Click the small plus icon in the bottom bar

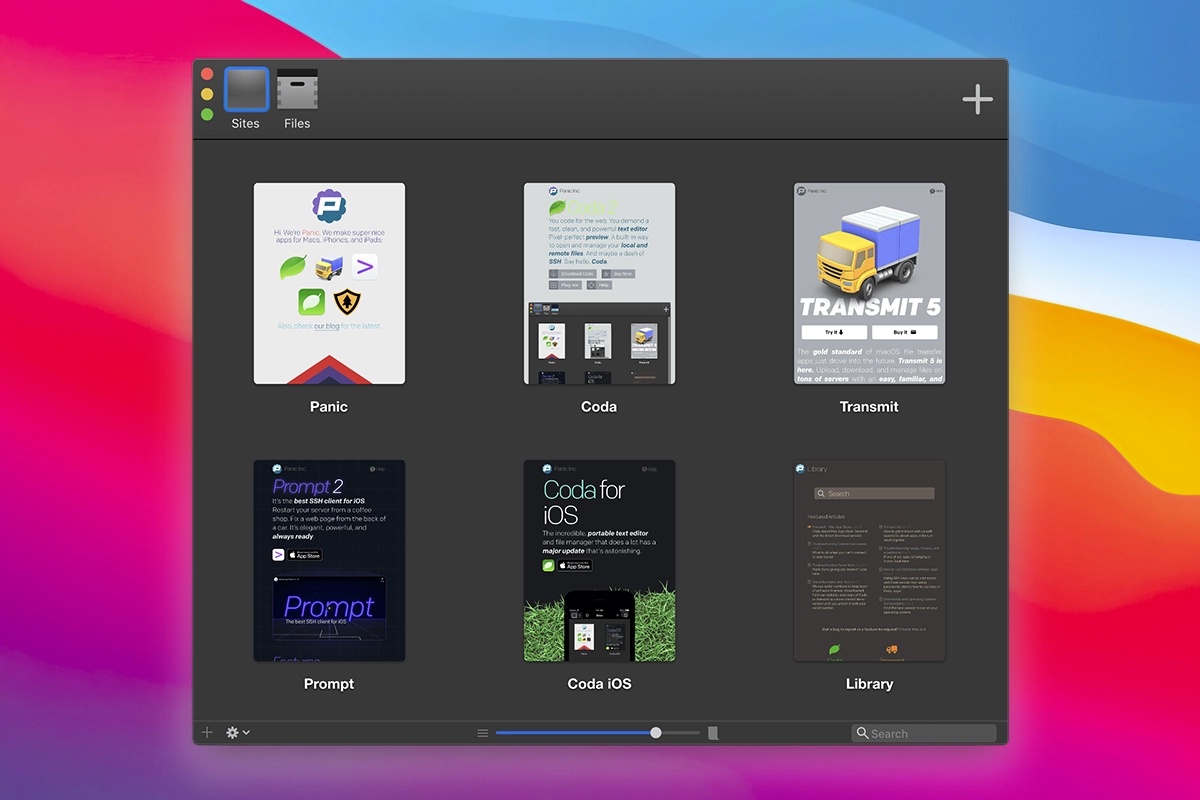click(x=207, y=733)
